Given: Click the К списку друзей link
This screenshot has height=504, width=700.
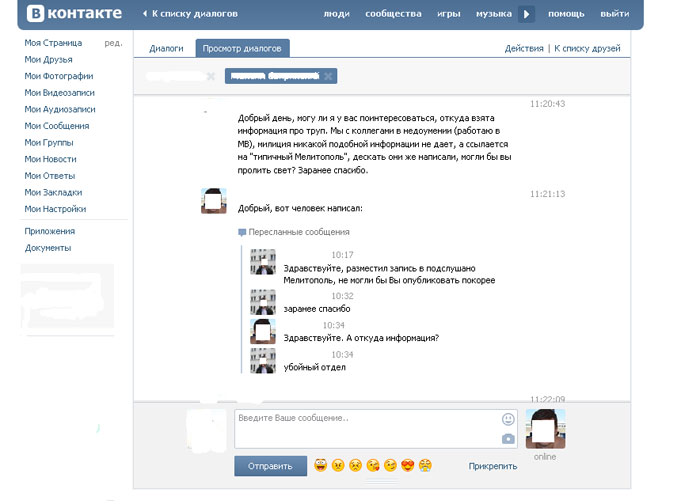Looking at the screenshot, I should (587, 48).
